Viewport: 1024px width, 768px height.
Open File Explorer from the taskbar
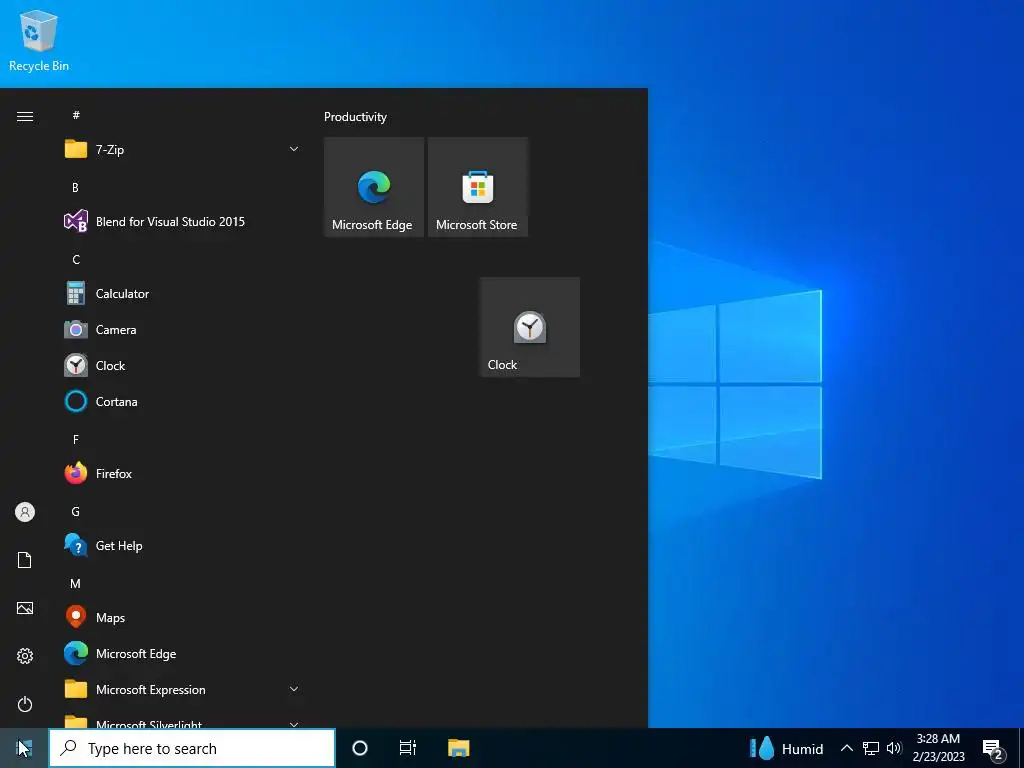tap(459, 748)
